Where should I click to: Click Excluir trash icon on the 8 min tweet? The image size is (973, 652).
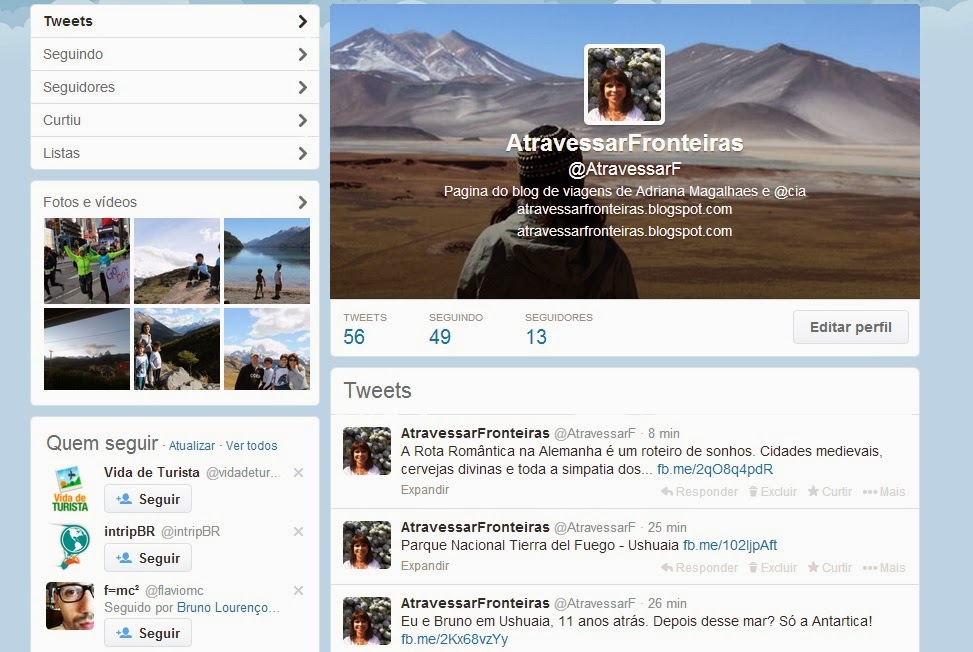point(773,491)
